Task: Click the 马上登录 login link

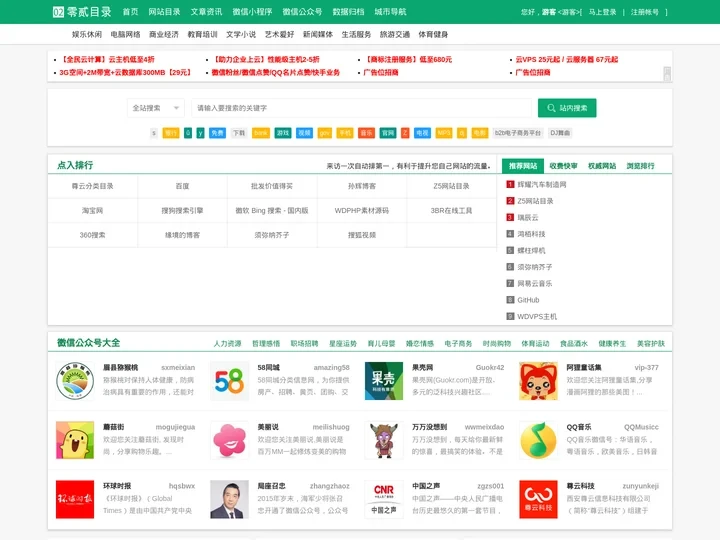Action: pos(602,12)
